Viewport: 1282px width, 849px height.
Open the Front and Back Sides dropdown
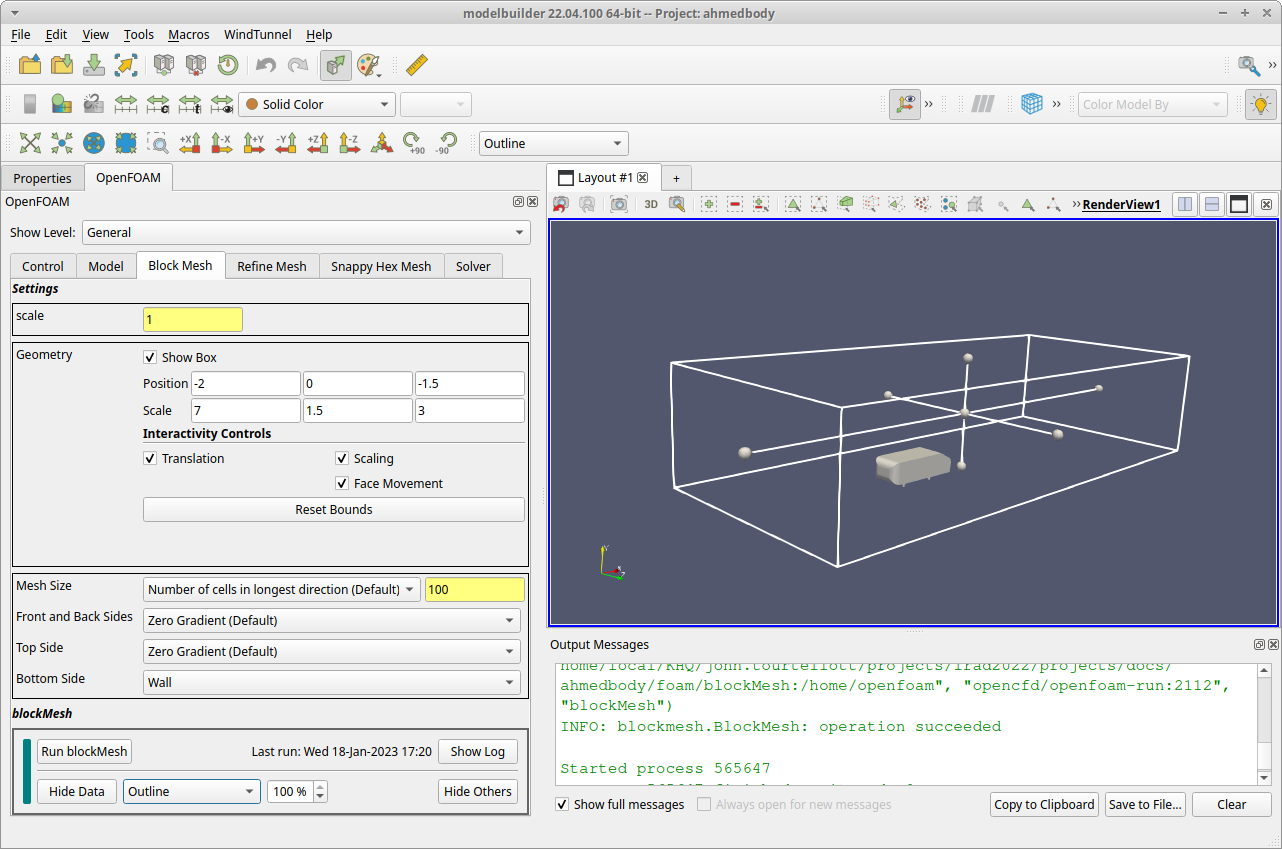pos(332,620)
